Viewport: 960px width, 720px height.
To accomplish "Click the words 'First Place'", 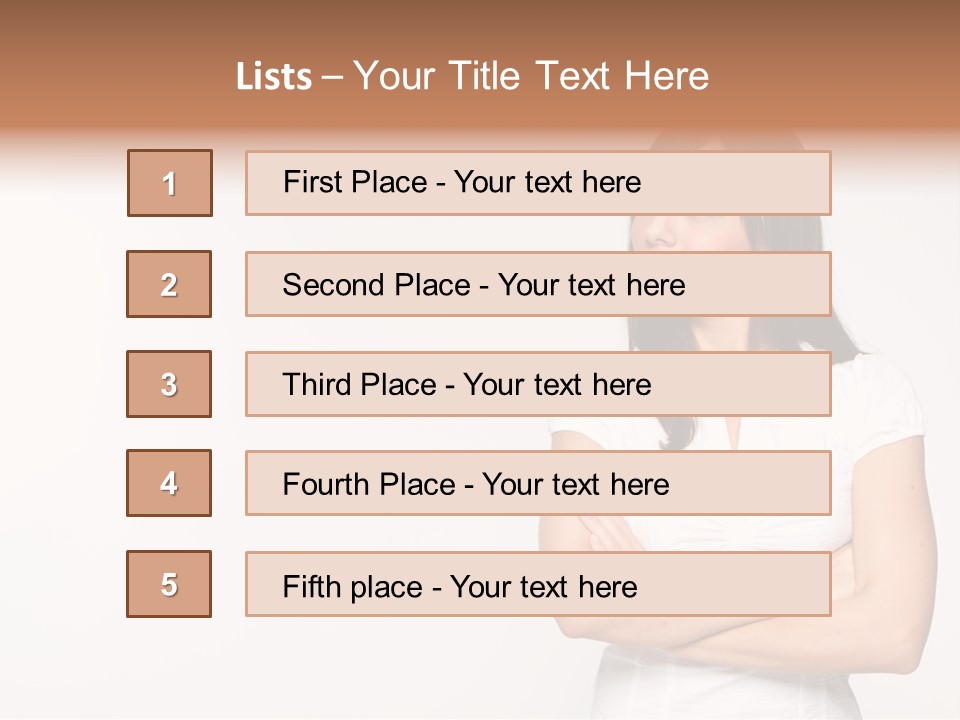I will coord(355,182).
